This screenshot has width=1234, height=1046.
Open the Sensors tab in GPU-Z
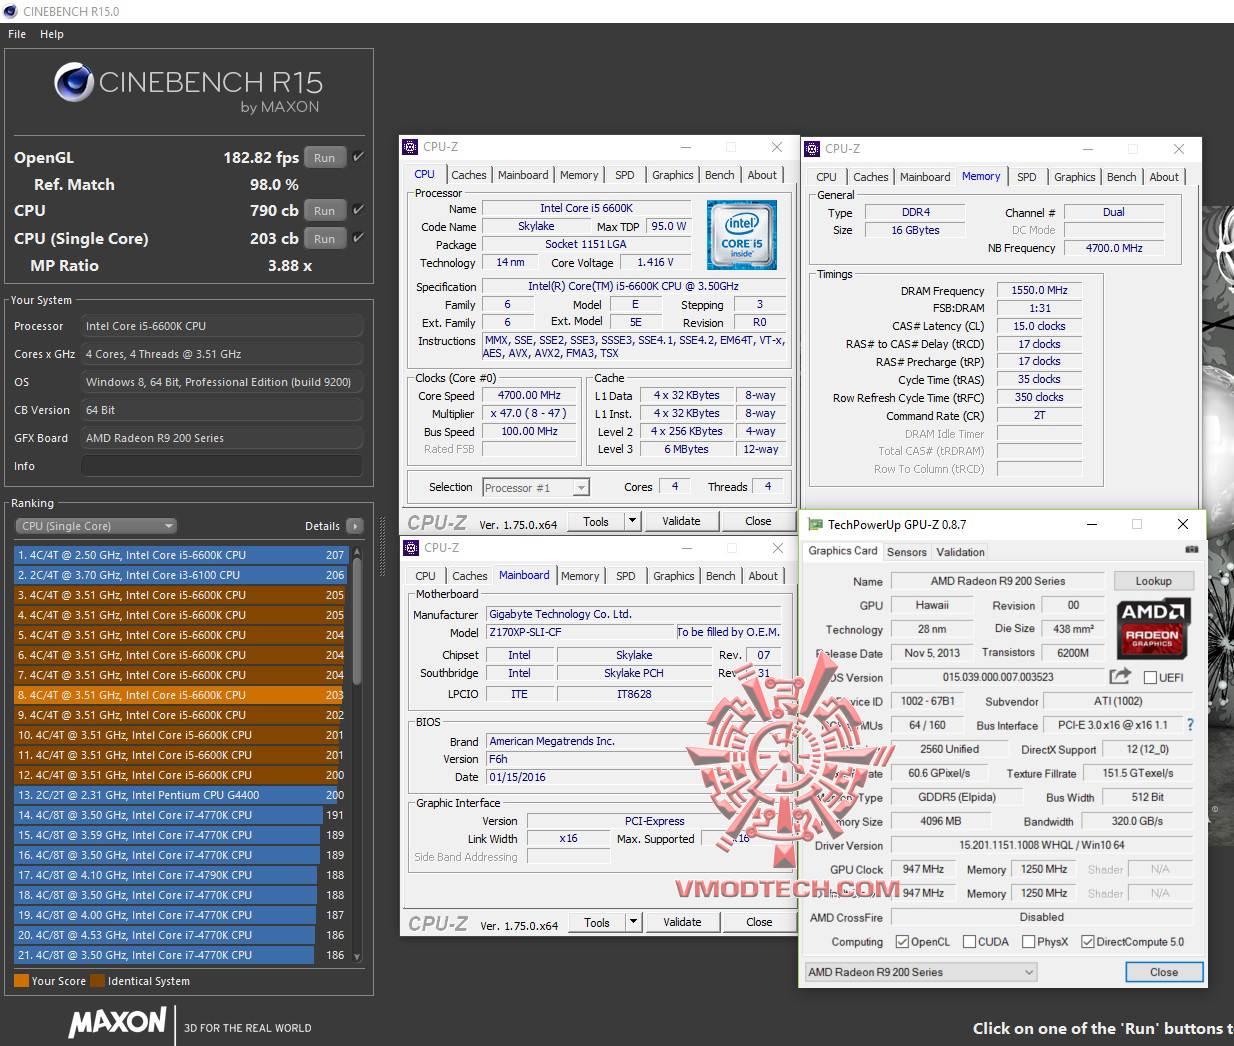point(907,552)
